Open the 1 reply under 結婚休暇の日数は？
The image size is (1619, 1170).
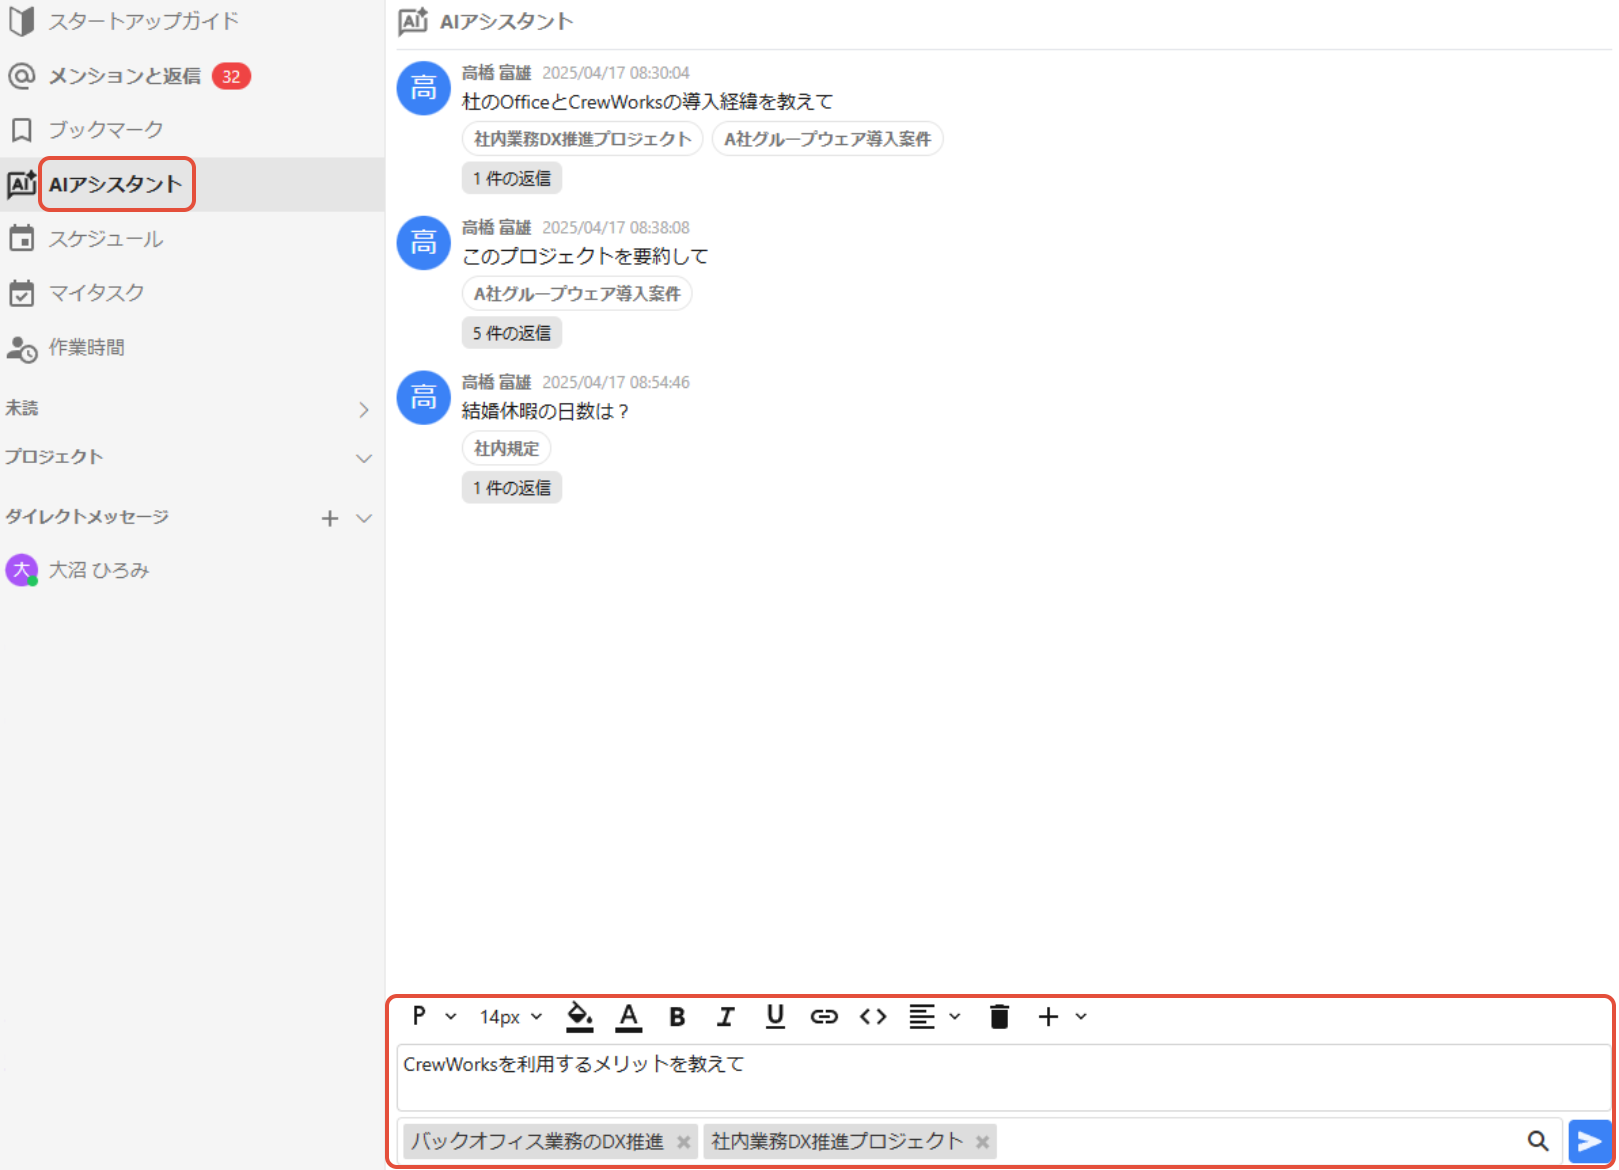pyautogui.click(x=512, y=488)
